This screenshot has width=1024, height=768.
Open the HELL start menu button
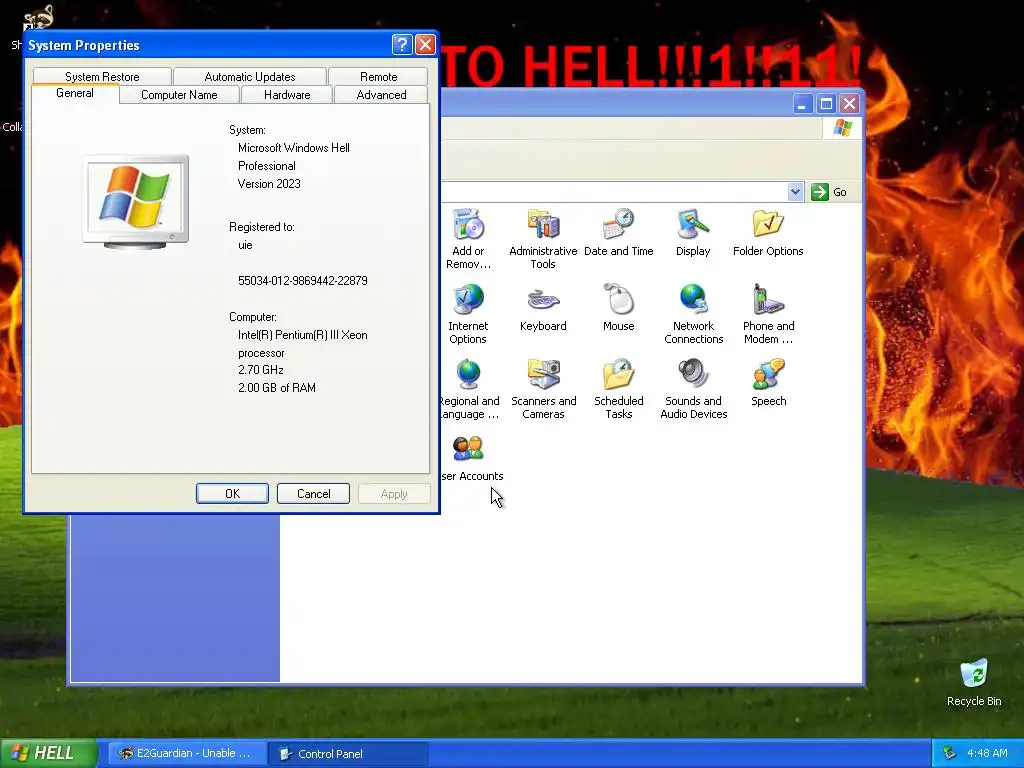click(48, 753)
